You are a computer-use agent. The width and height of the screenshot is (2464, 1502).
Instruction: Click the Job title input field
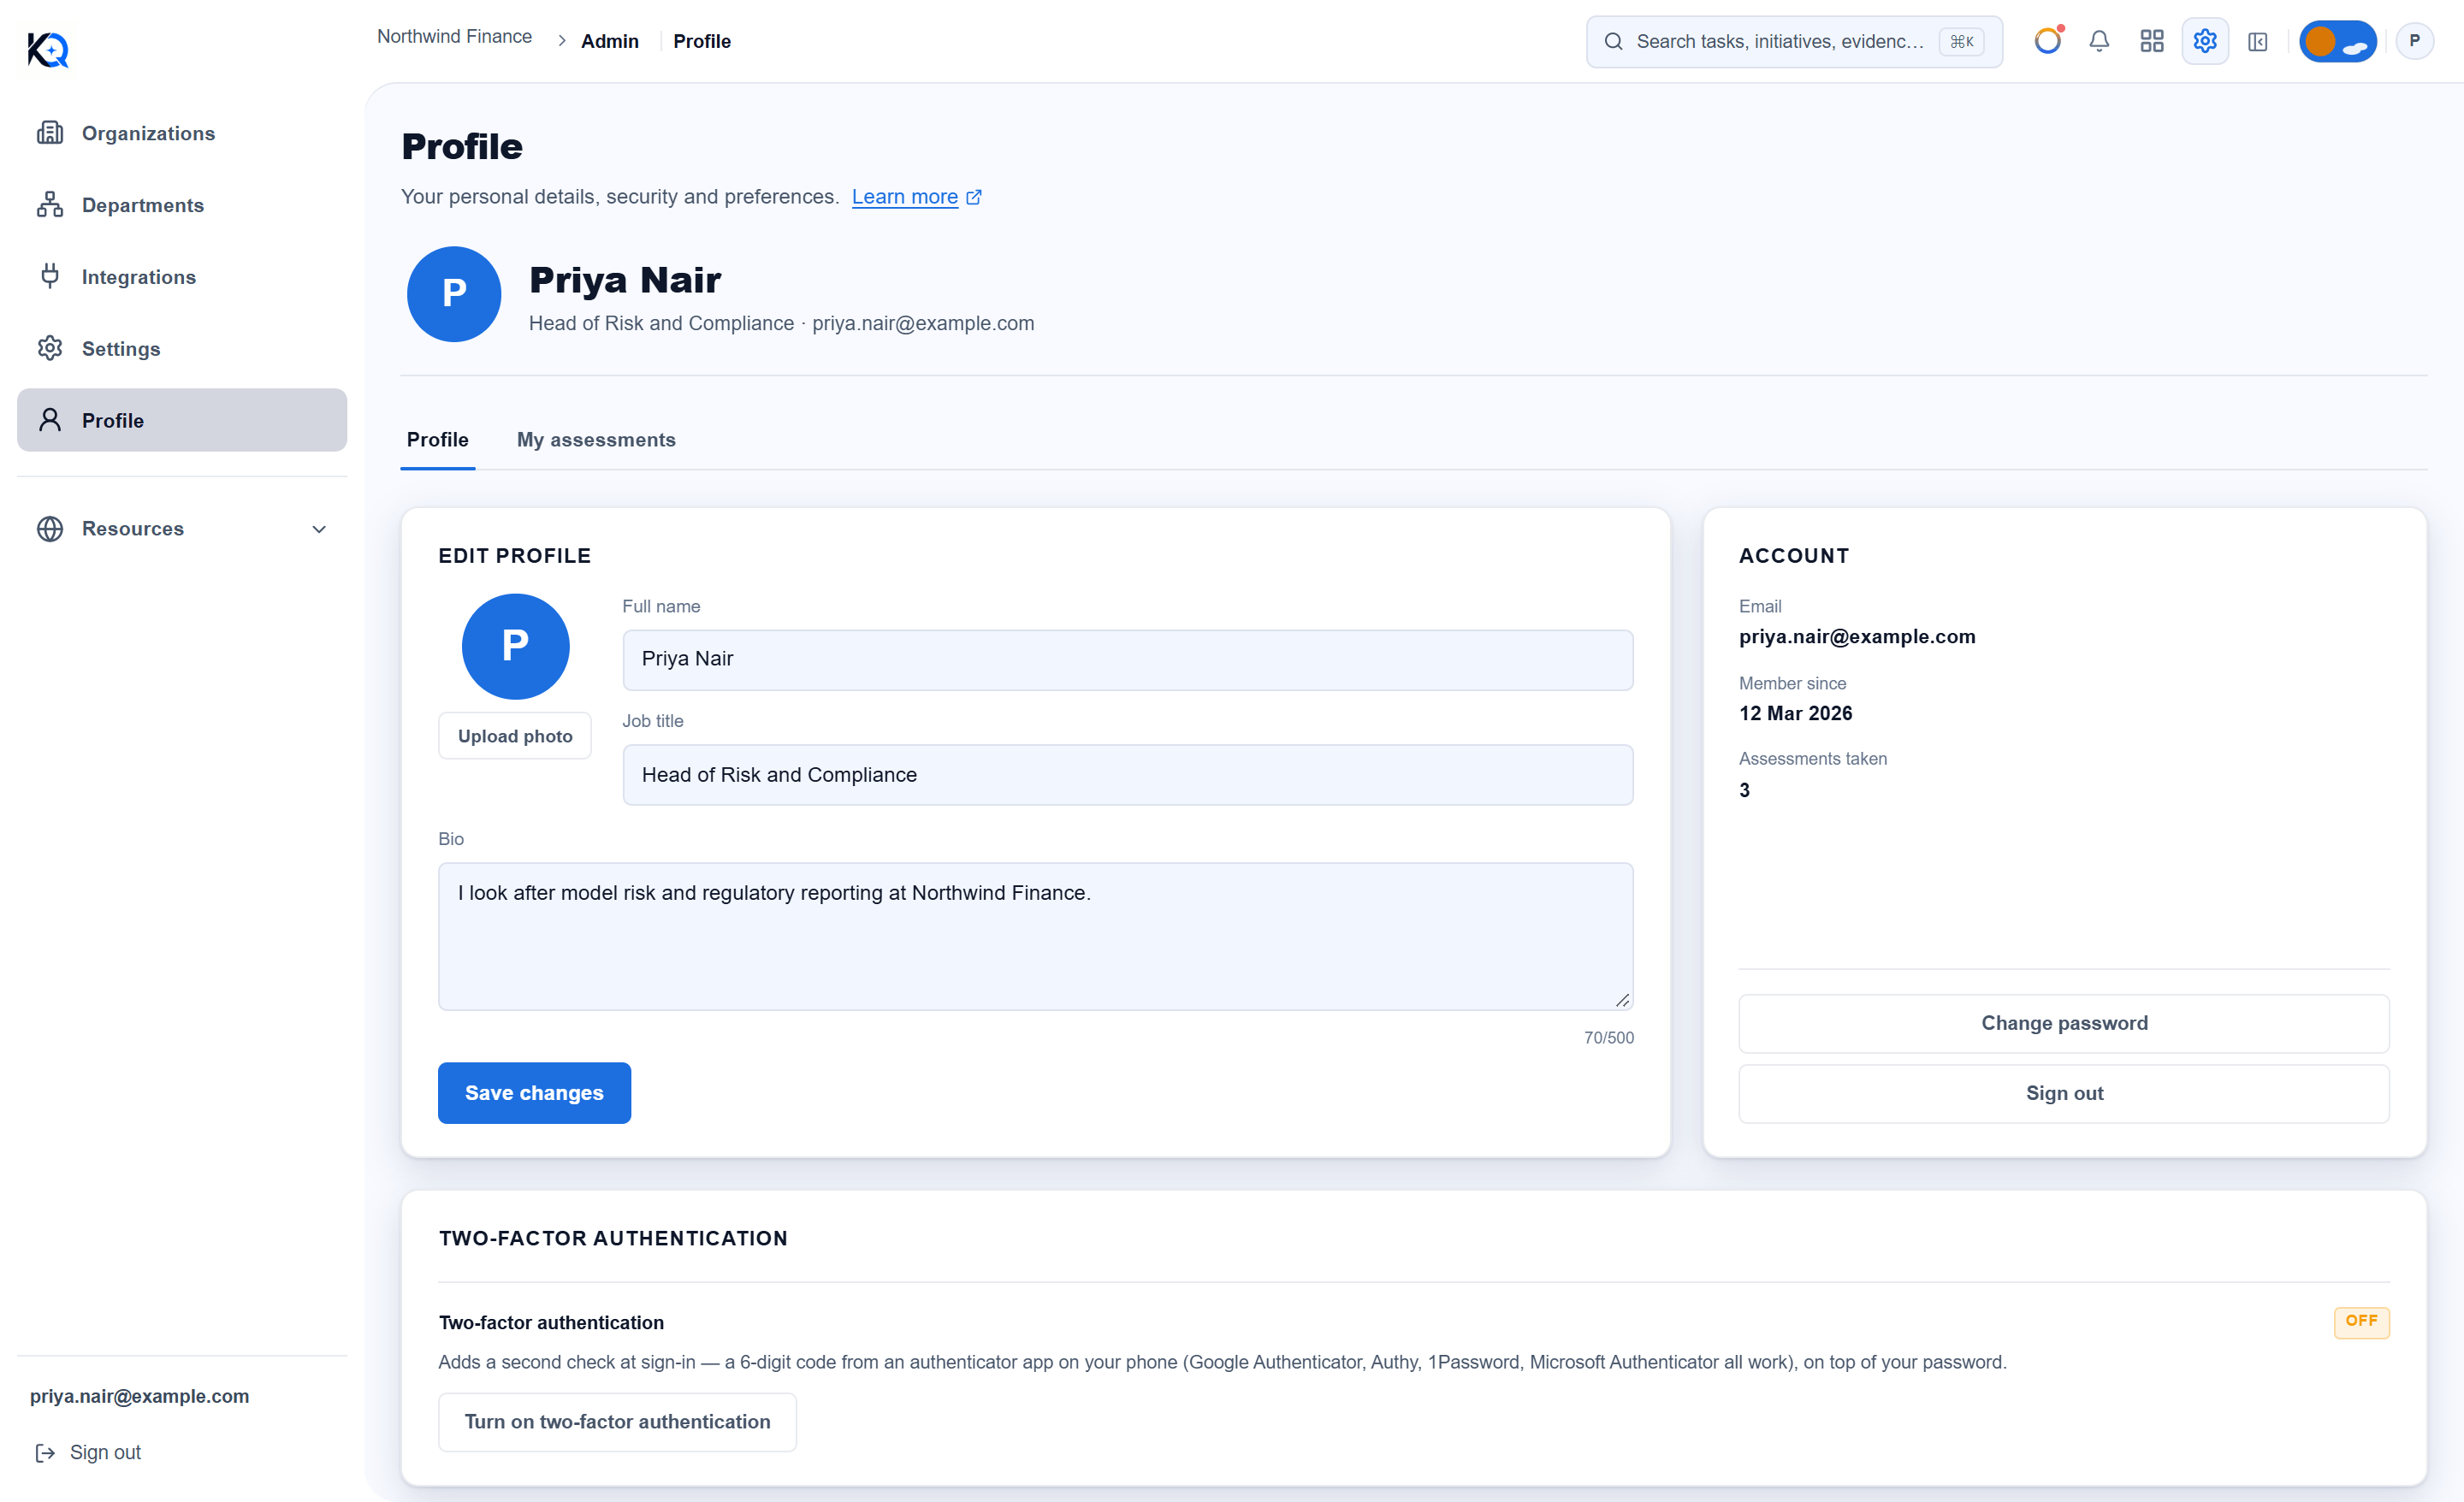[1128, 774]
